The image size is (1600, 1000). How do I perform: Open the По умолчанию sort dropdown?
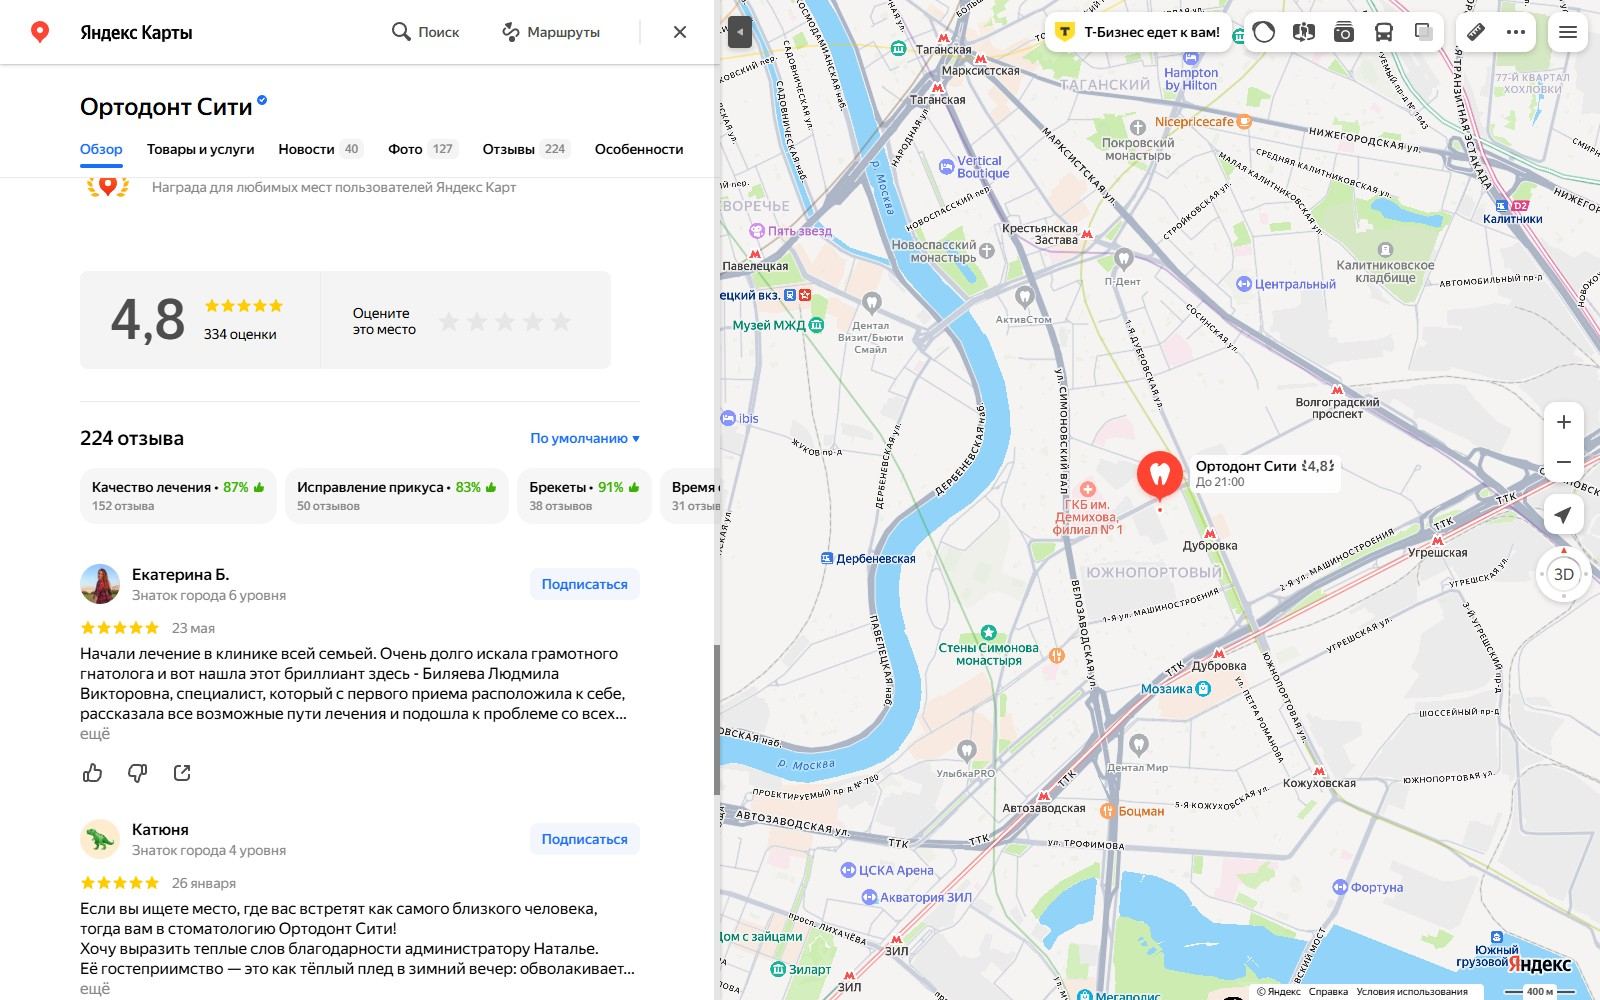[585, 438]
